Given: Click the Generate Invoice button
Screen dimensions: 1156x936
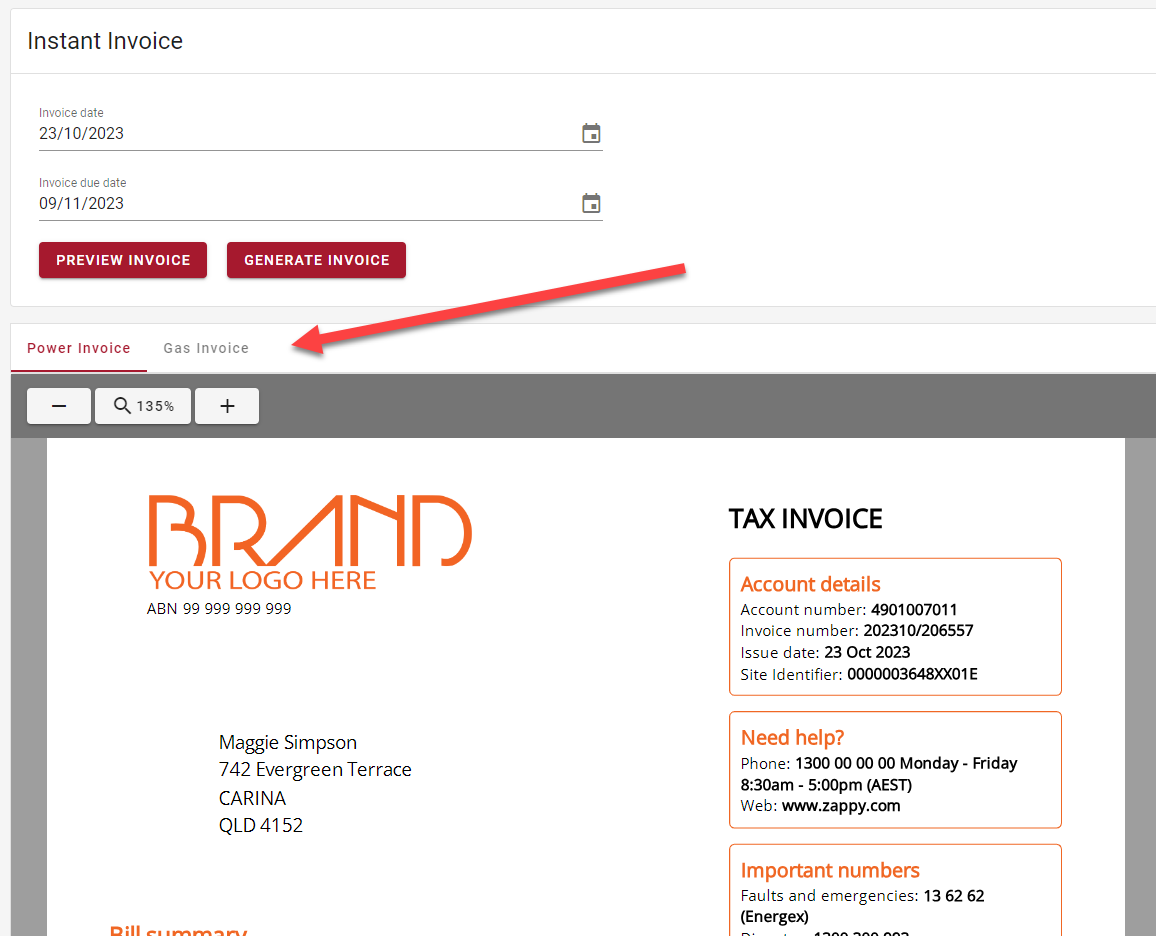Looking at the screenshot, I should (x=316, y=259).
